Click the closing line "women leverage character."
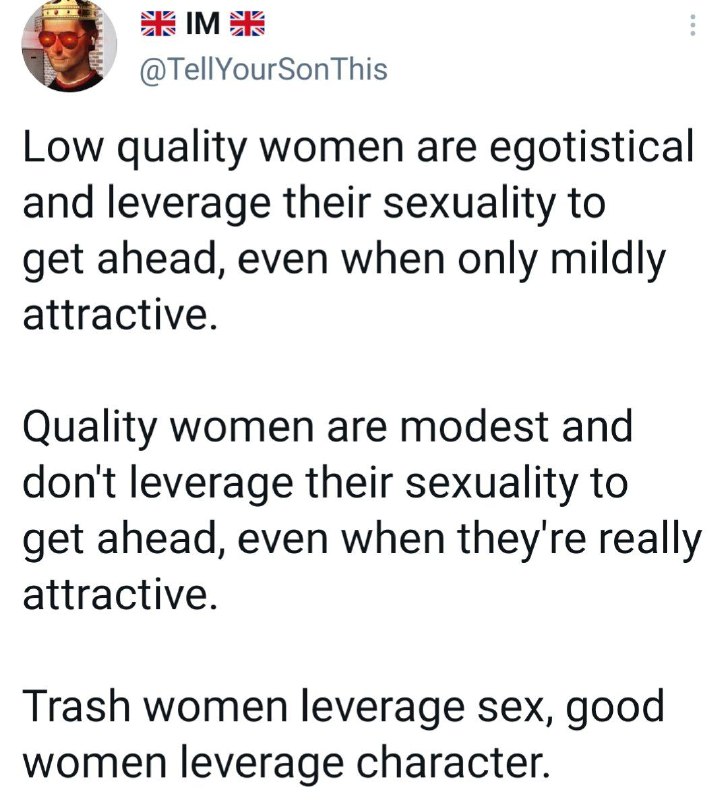Viewport: 728px width, 800px height. [x=287, y=764]
